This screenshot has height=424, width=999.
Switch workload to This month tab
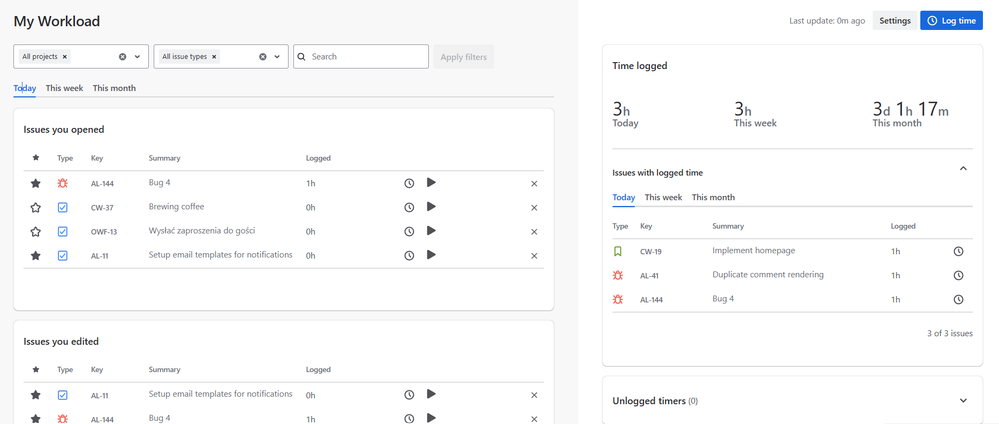[x=114, y=88]
